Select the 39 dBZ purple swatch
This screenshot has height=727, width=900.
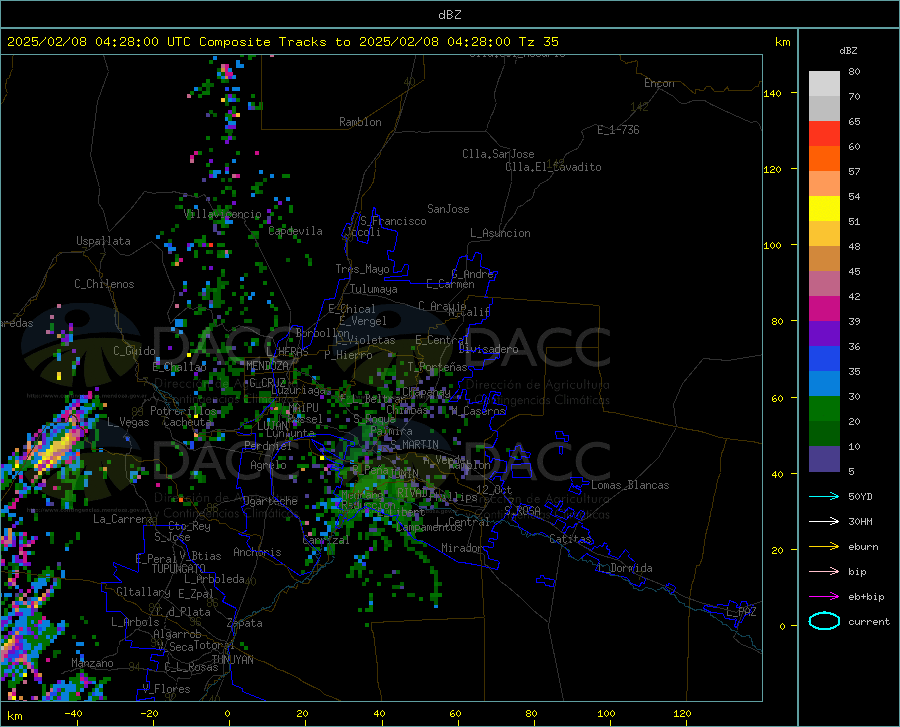824,333
